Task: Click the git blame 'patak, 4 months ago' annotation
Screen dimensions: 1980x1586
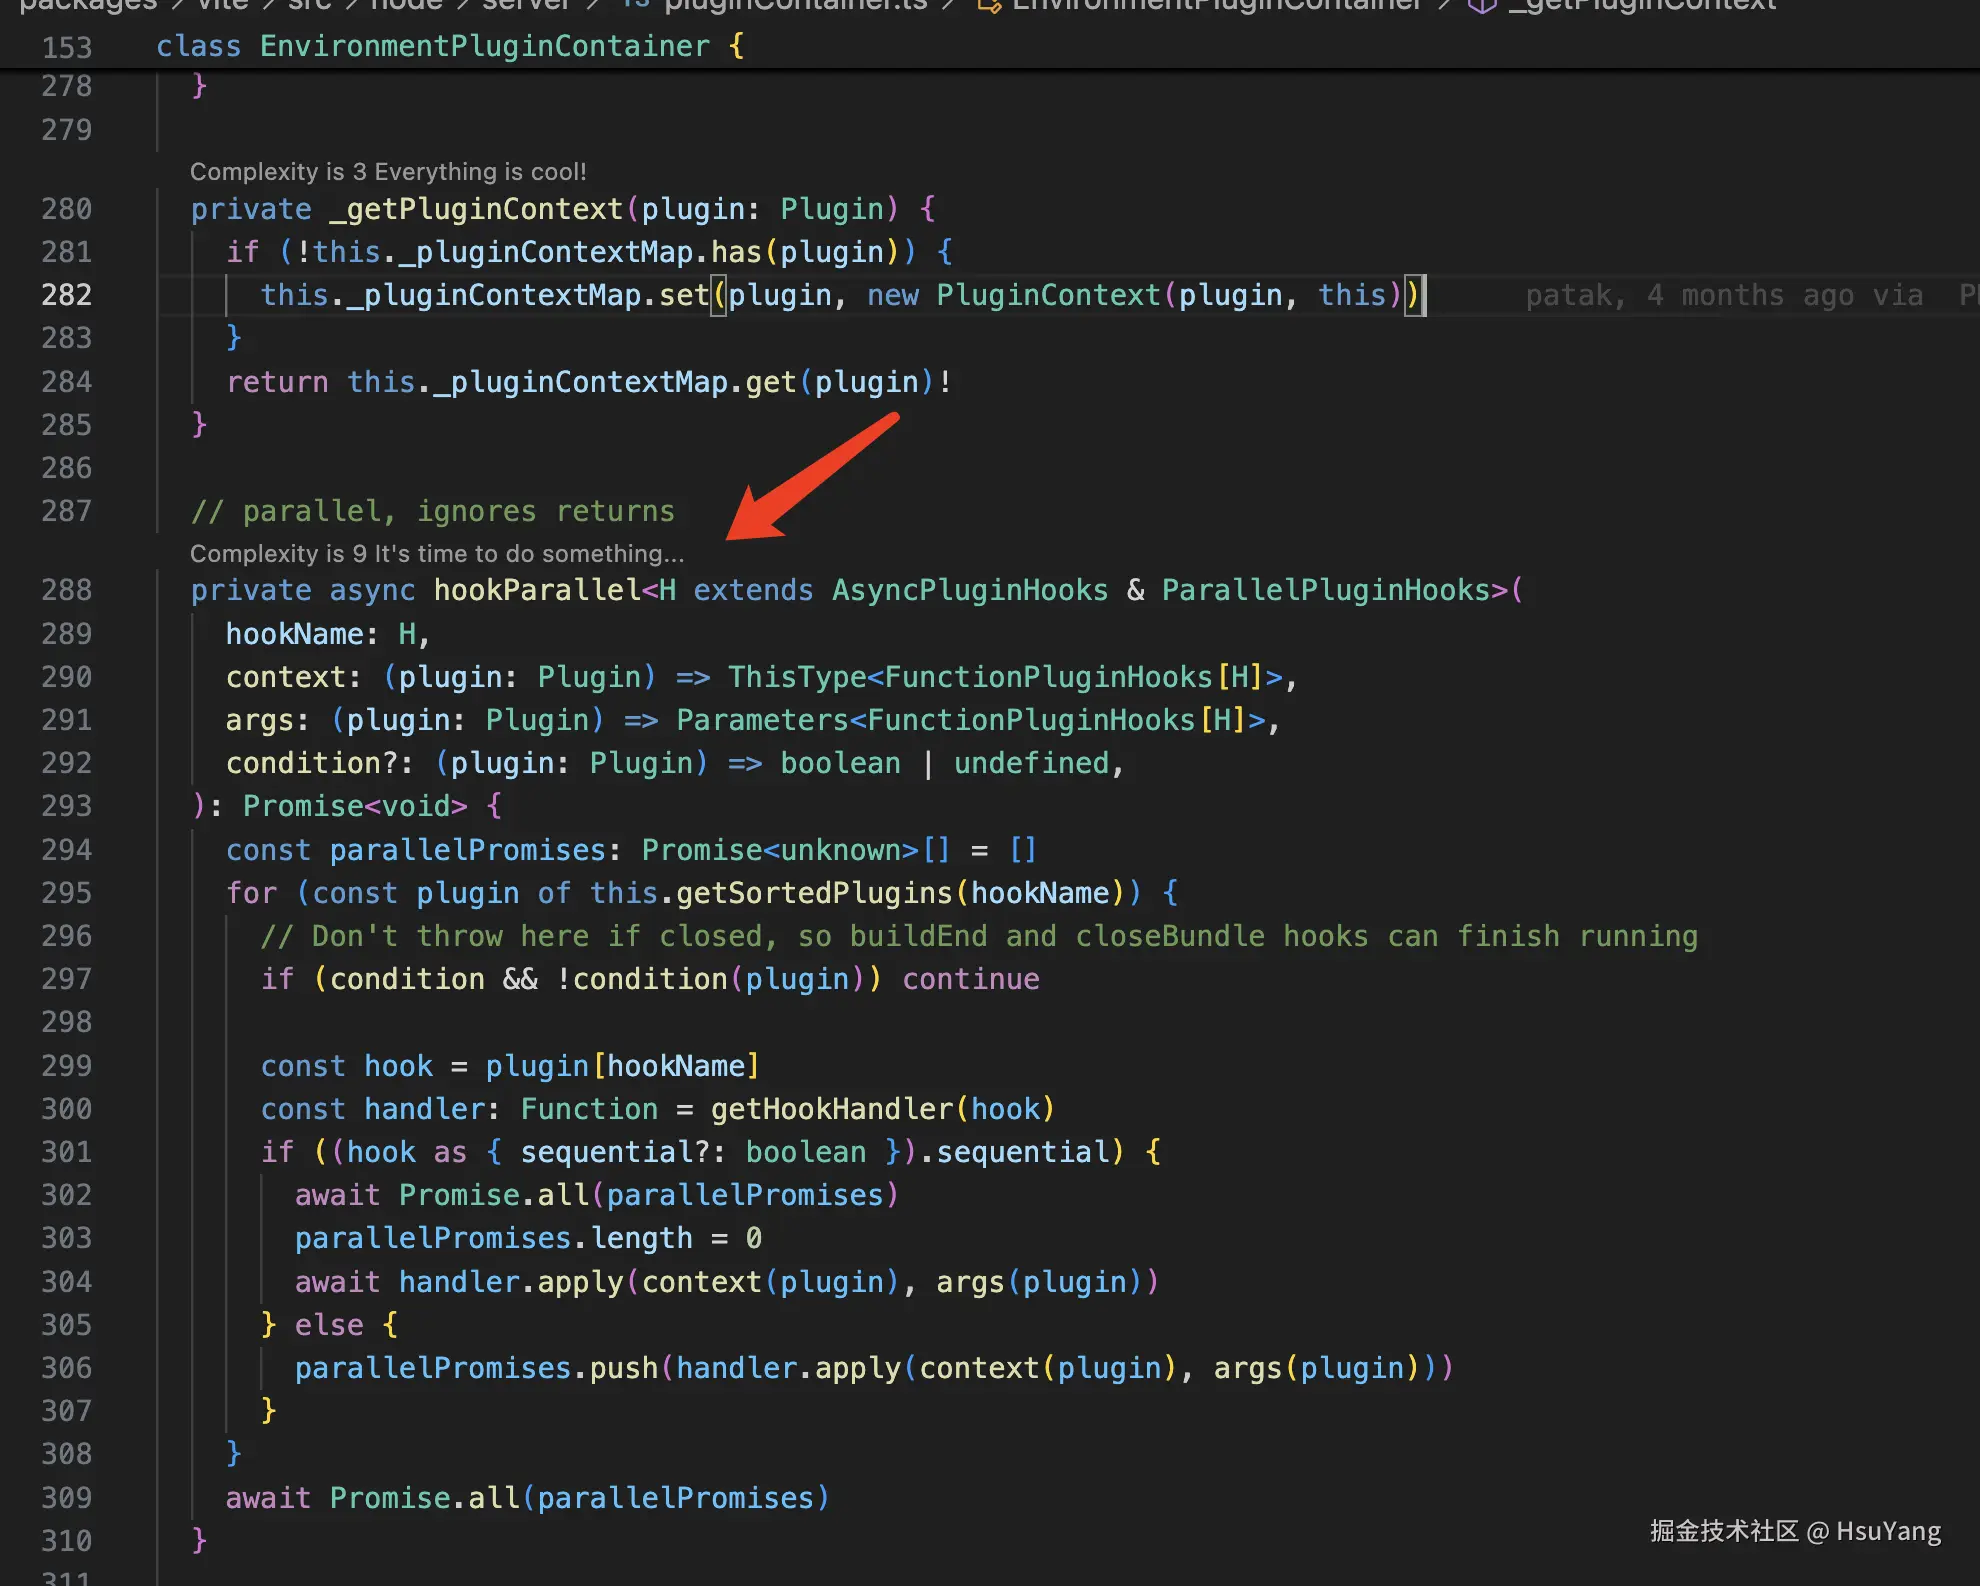Action: [x=1723, y=295]
